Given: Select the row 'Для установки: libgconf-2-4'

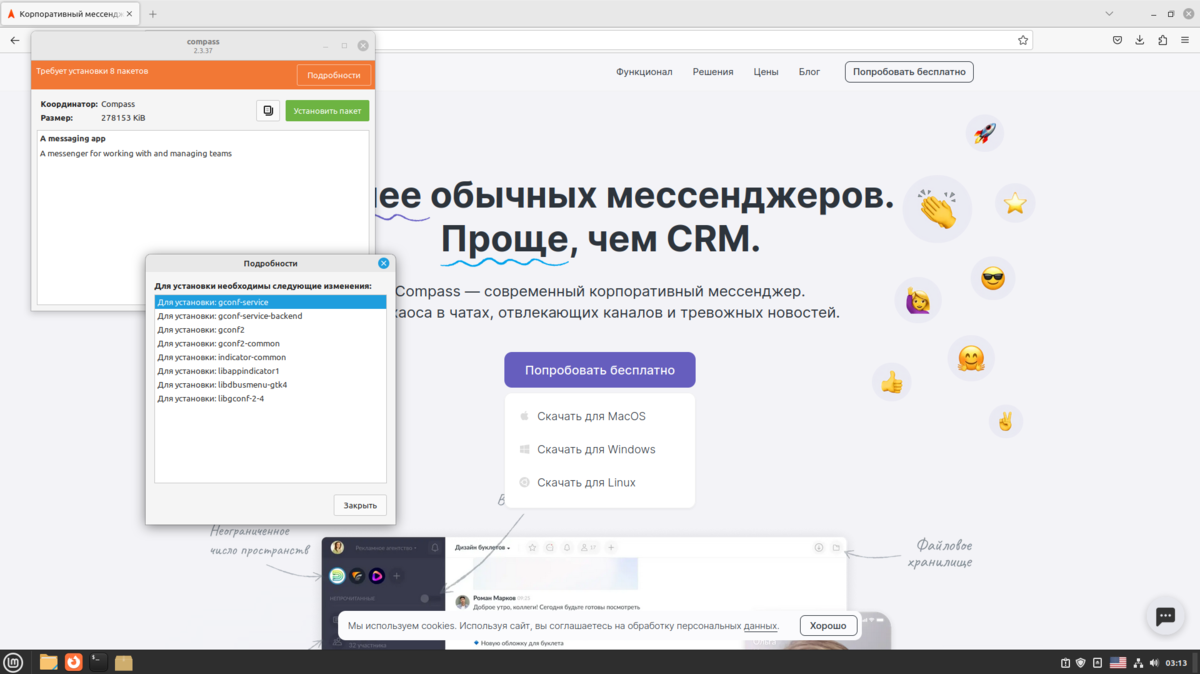Looking at the screenshot, I should pos(270,399).
